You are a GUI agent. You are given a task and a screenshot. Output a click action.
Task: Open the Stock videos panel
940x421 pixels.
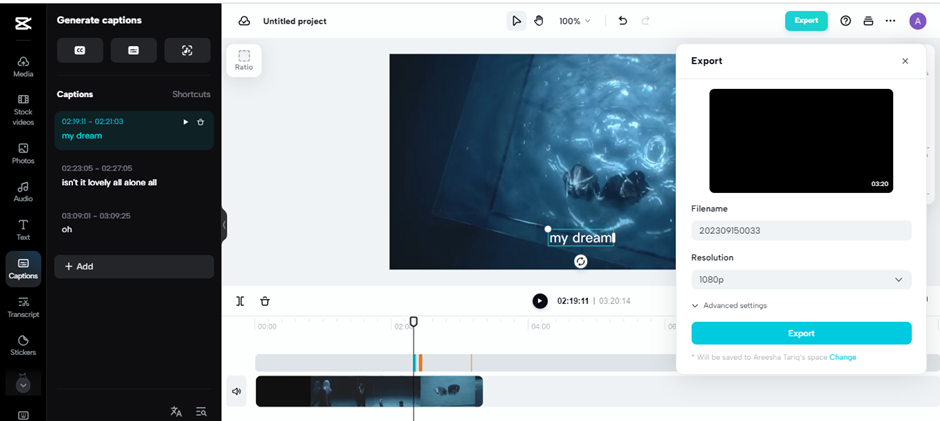[23, 110]
